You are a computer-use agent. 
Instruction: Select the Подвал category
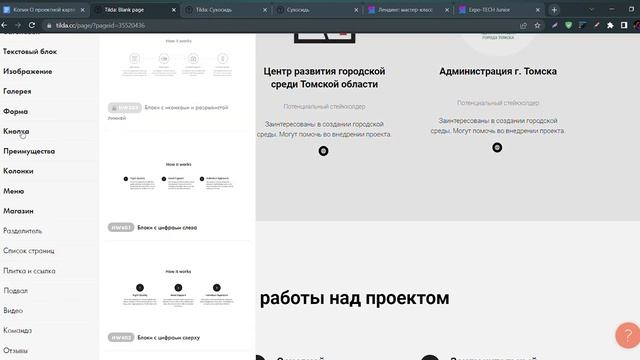coord(16,291)
